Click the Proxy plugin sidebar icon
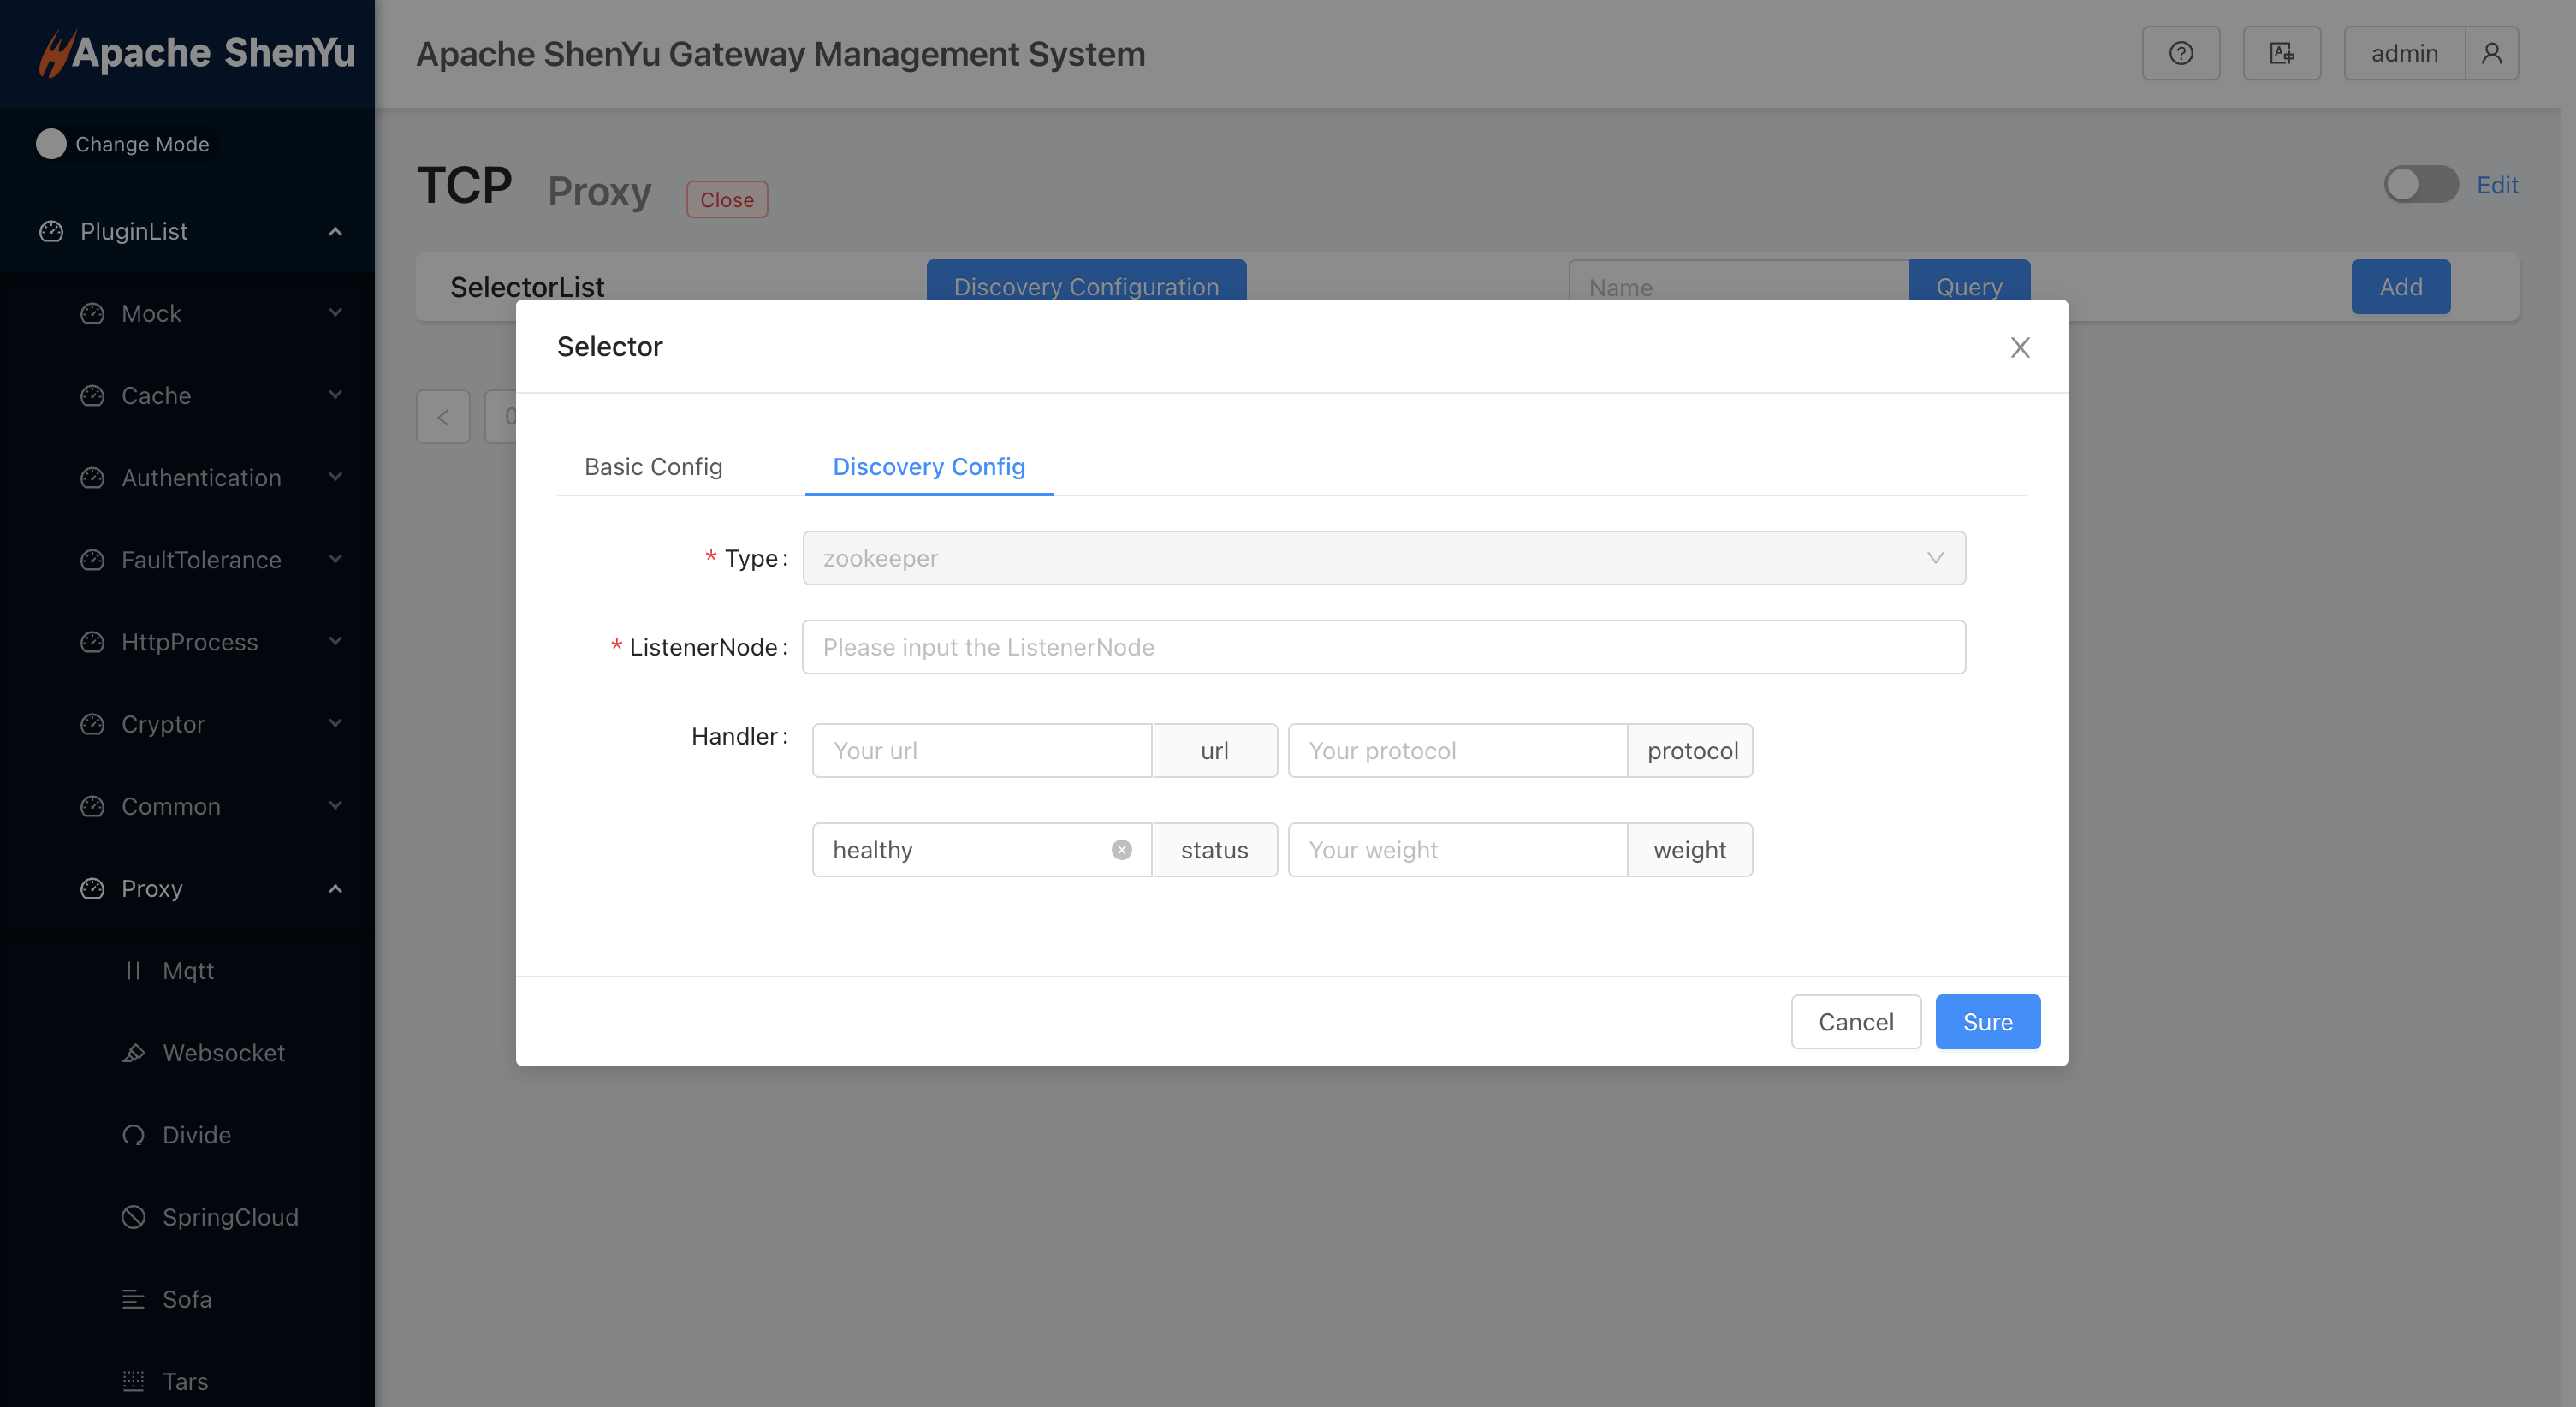The height and width of the screenshot is (1407, 2576). (x=90, y=888)
